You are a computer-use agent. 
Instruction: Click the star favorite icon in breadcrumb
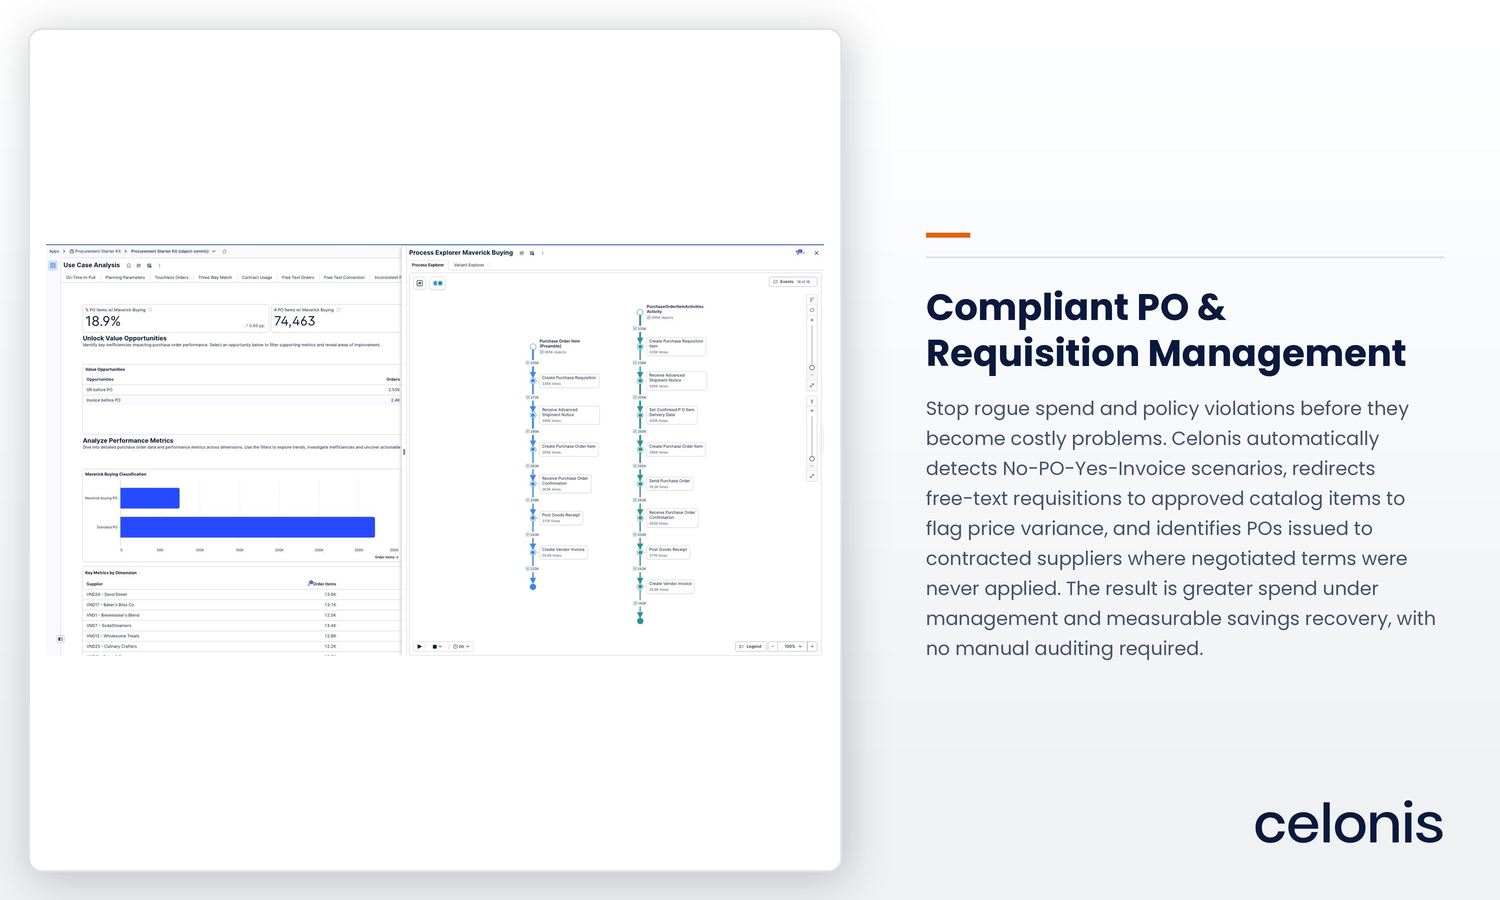[x=224, y=251]
